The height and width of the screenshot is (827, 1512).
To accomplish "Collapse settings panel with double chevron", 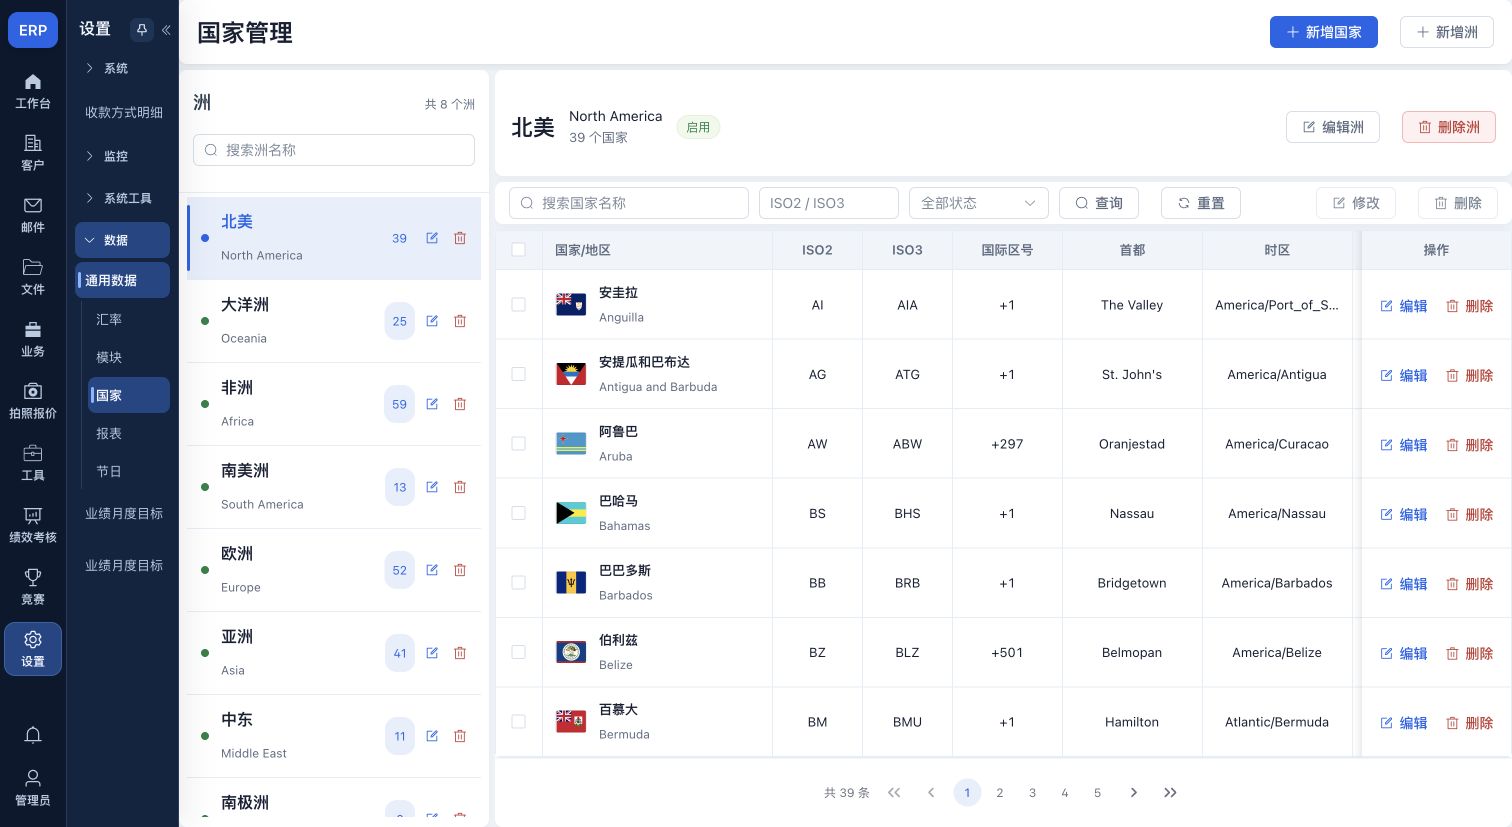I will tap(166, 30).
